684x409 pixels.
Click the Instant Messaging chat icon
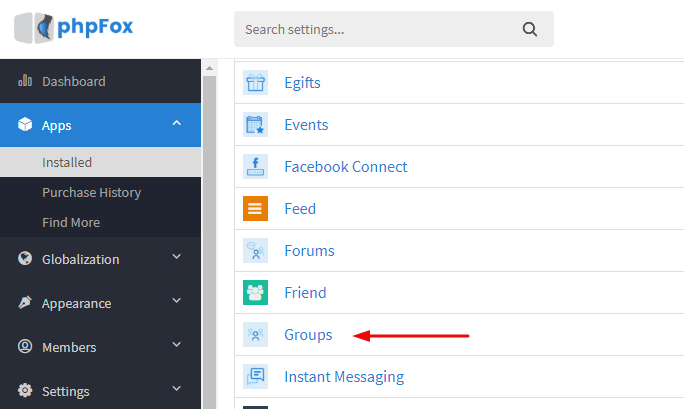(x=255, y=377)
